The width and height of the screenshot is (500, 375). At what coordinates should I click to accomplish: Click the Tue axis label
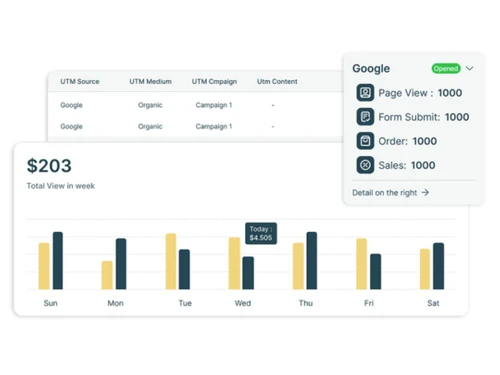click(185, 303)
